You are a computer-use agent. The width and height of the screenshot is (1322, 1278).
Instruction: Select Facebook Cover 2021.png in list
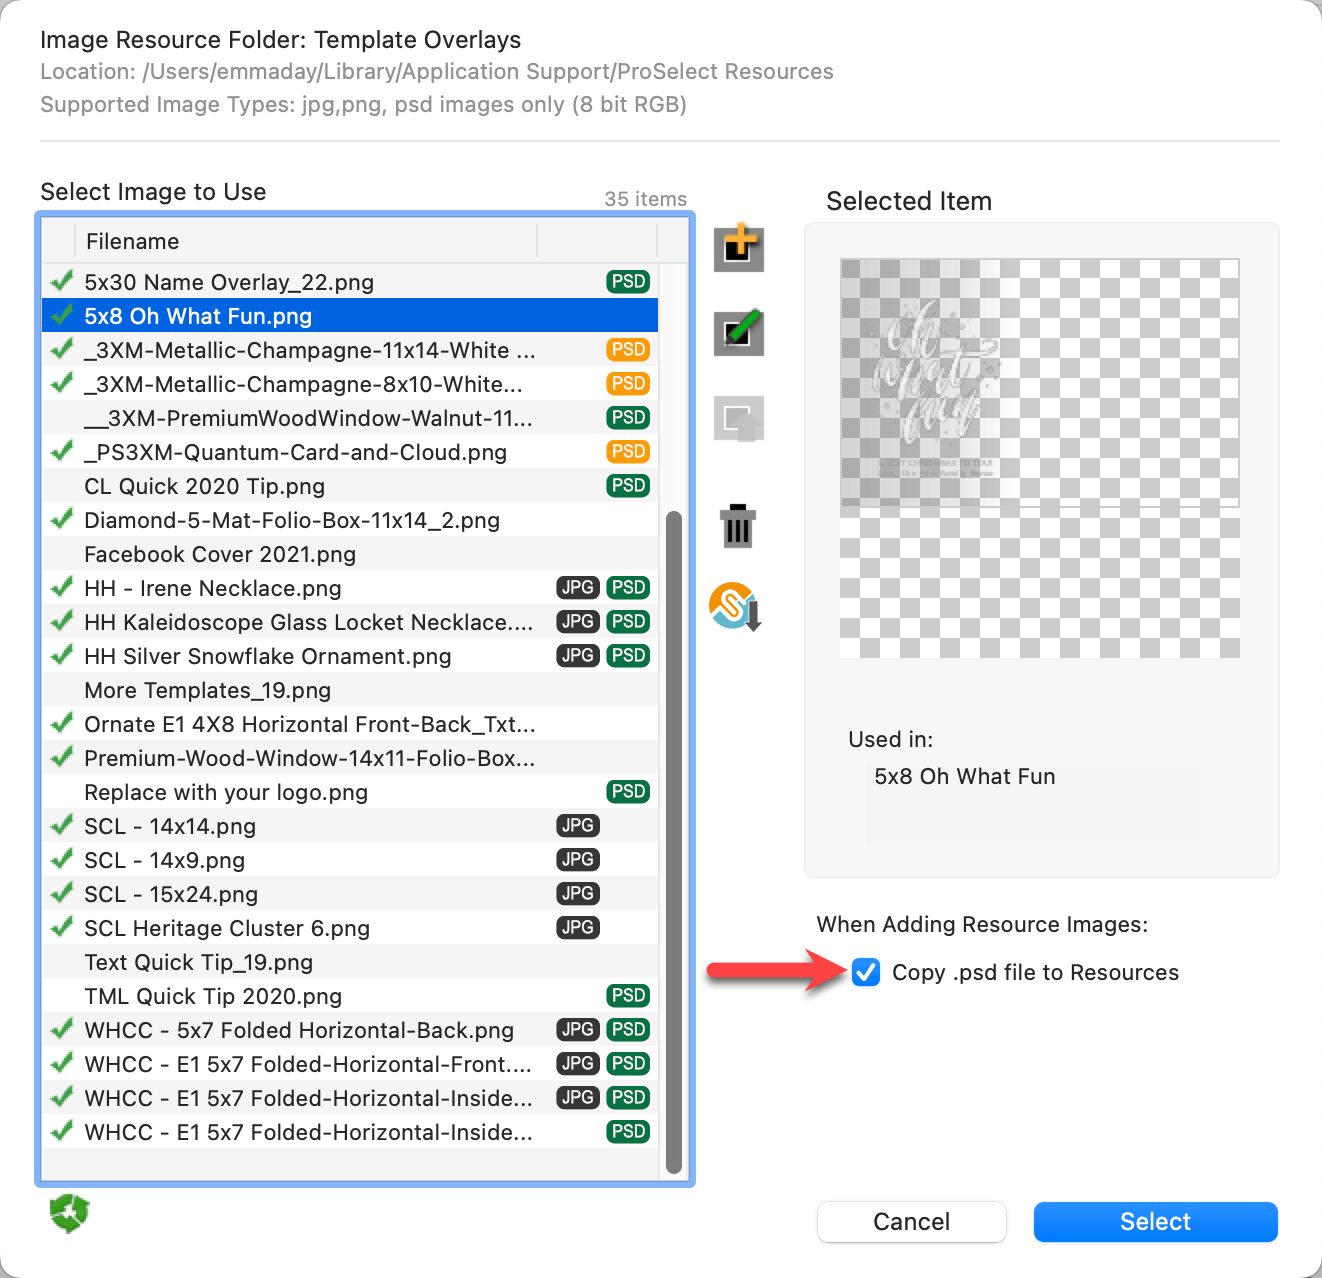click(220, 554)
